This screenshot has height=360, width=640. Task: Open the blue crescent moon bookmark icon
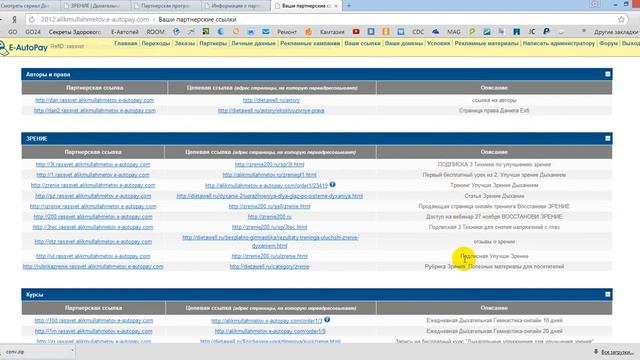tap(220, 31)
